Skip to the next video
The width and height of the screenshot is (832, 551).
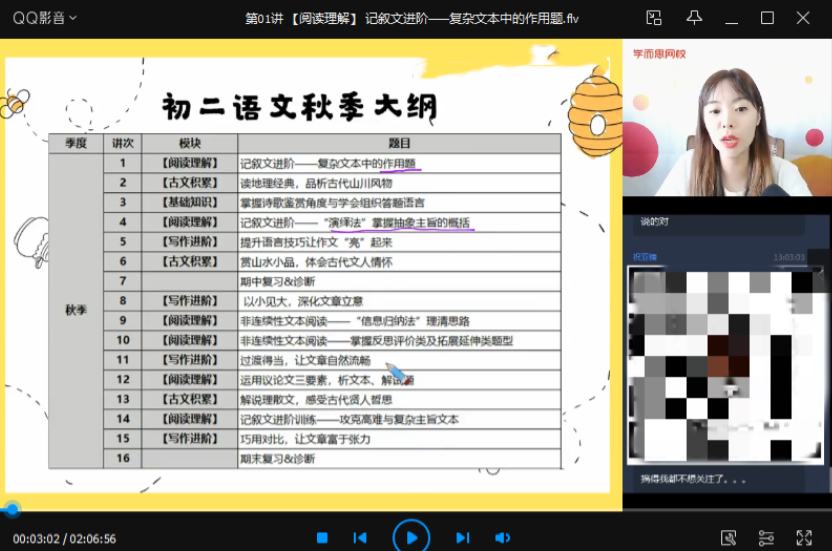[x=462, y=538]
